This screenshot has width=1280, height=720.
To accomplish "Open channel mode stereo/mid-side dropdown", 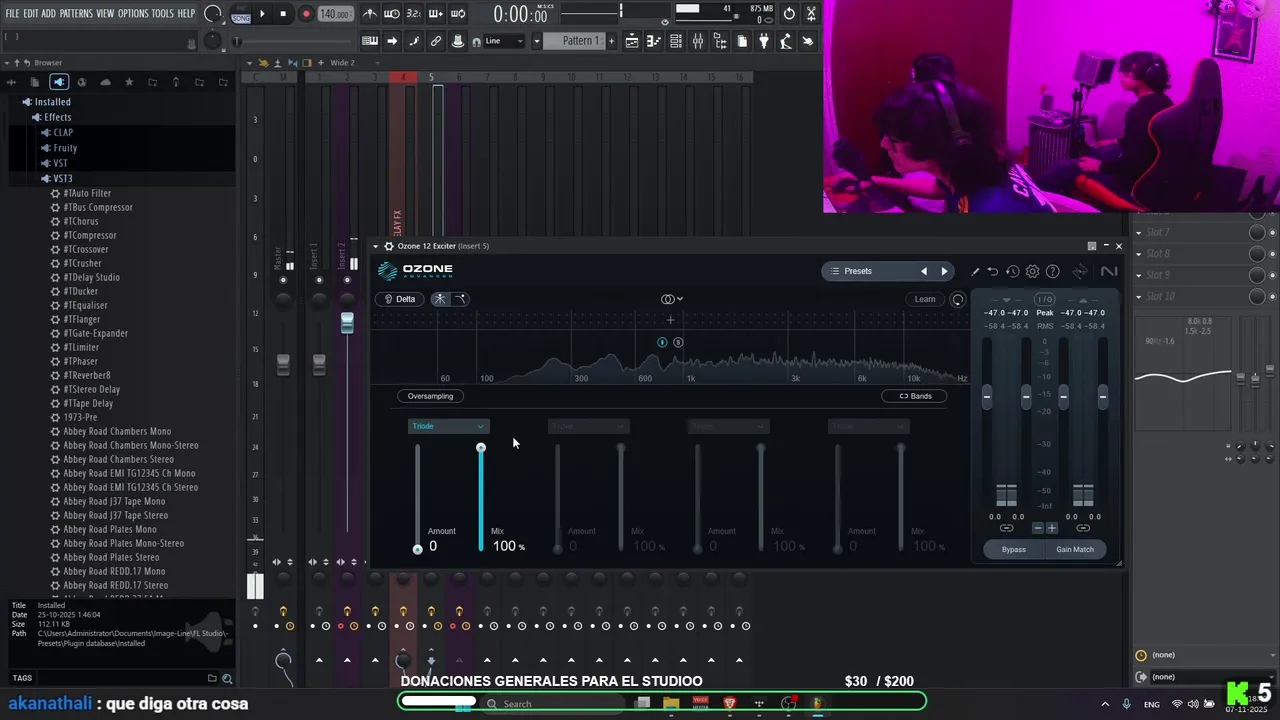I will (x=672, y=299).
